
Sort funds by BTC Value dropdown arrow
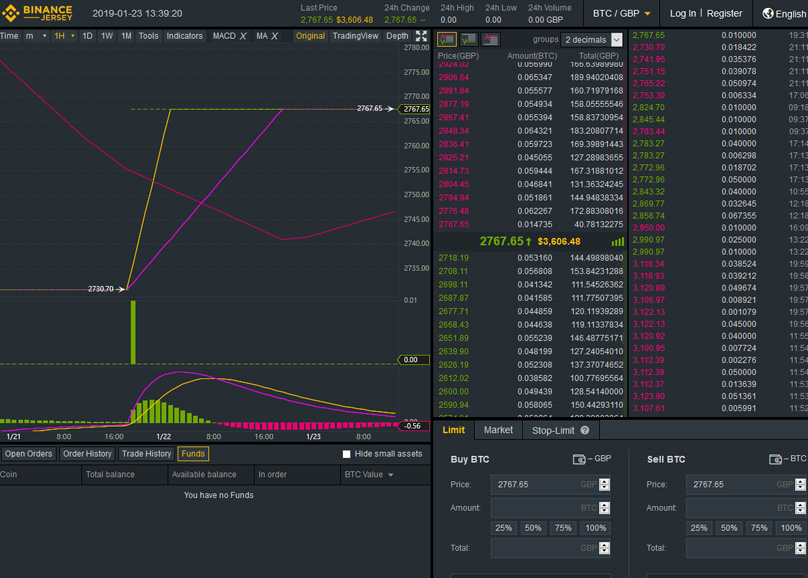tap(391, 474)
